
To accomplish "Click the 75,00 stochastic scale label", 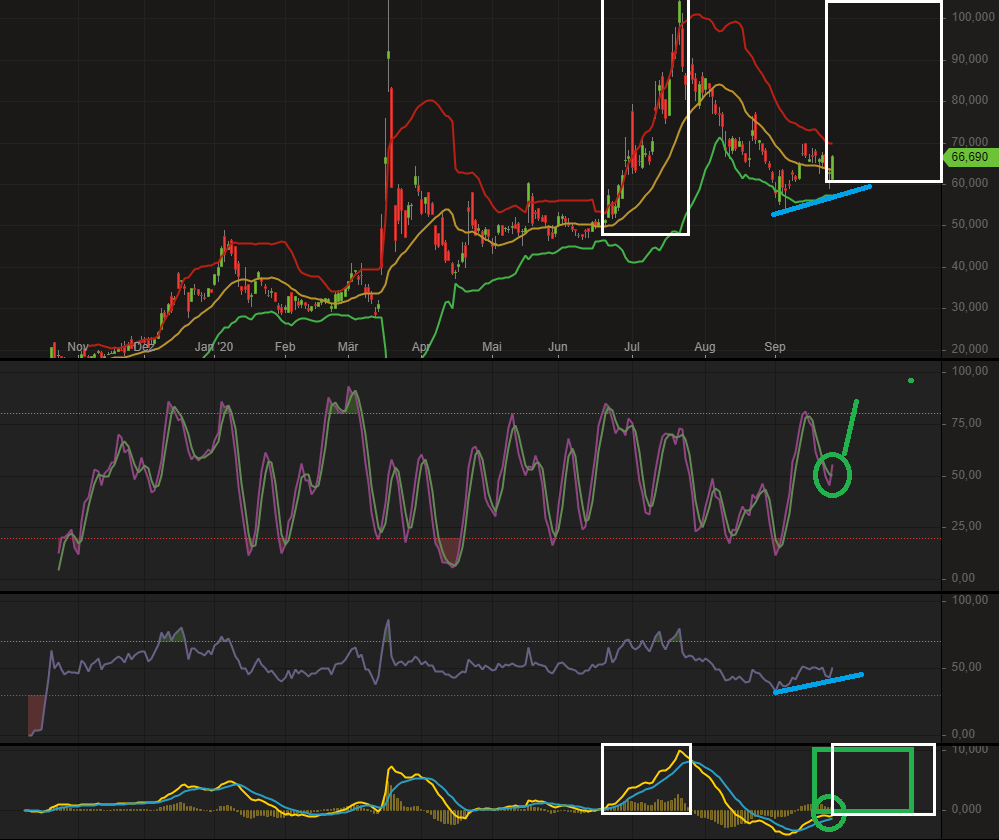I will pyautogui.click(x=967, y=423).
